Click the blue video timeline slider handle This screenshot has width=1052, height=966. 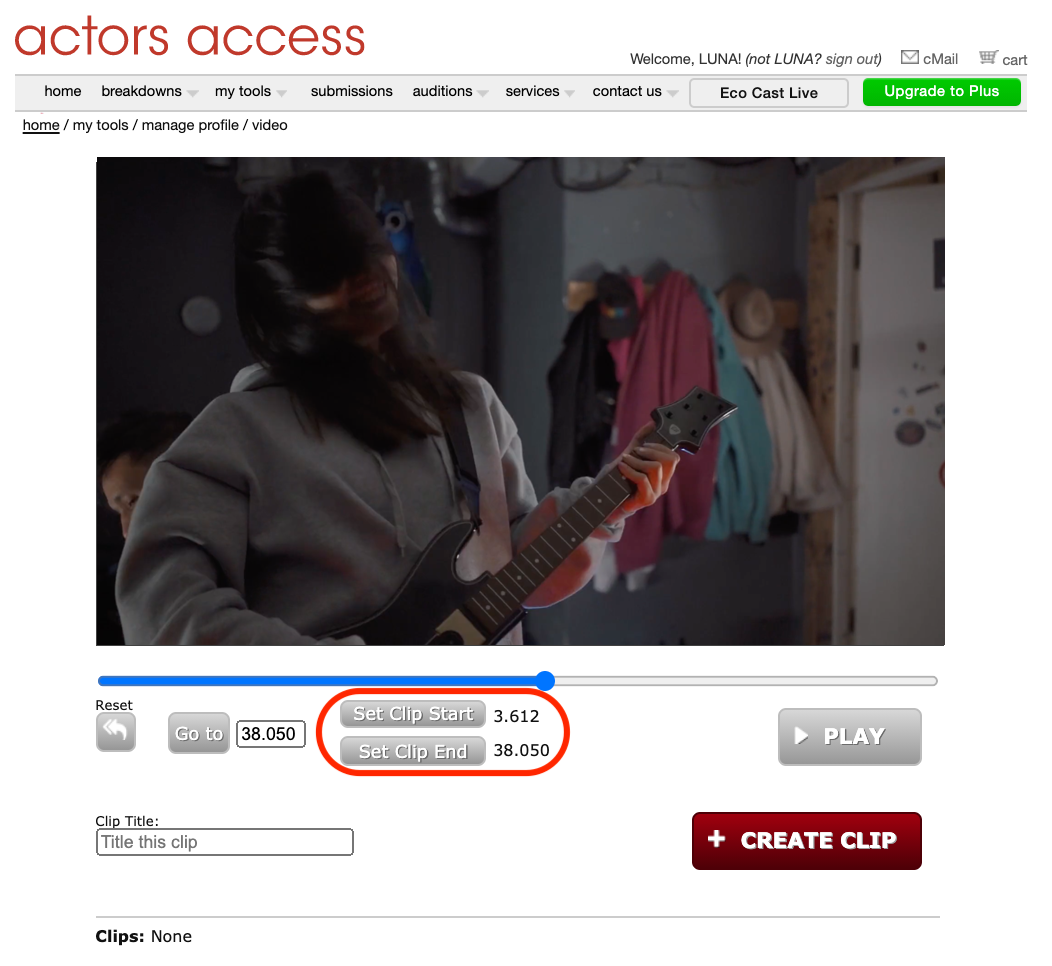545,680
